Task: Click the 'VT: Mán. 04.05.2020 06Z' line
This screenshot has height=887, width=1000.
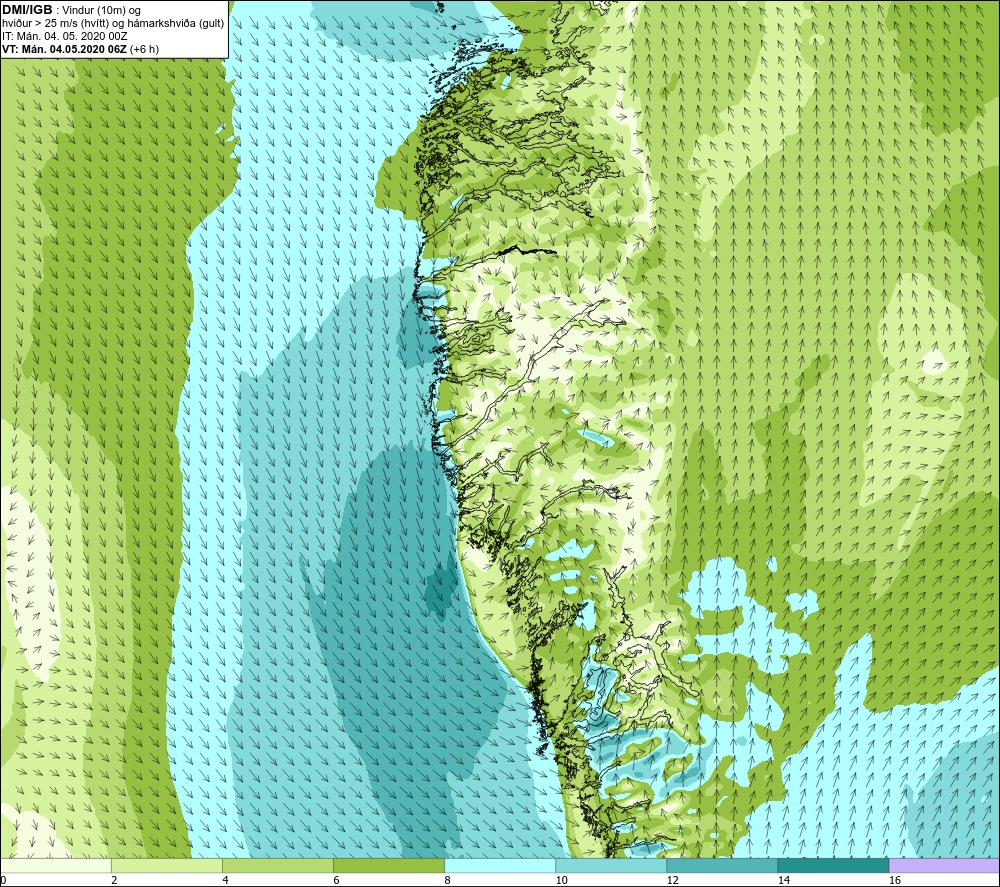Action: pyautogui.click(x=64, y=49)
